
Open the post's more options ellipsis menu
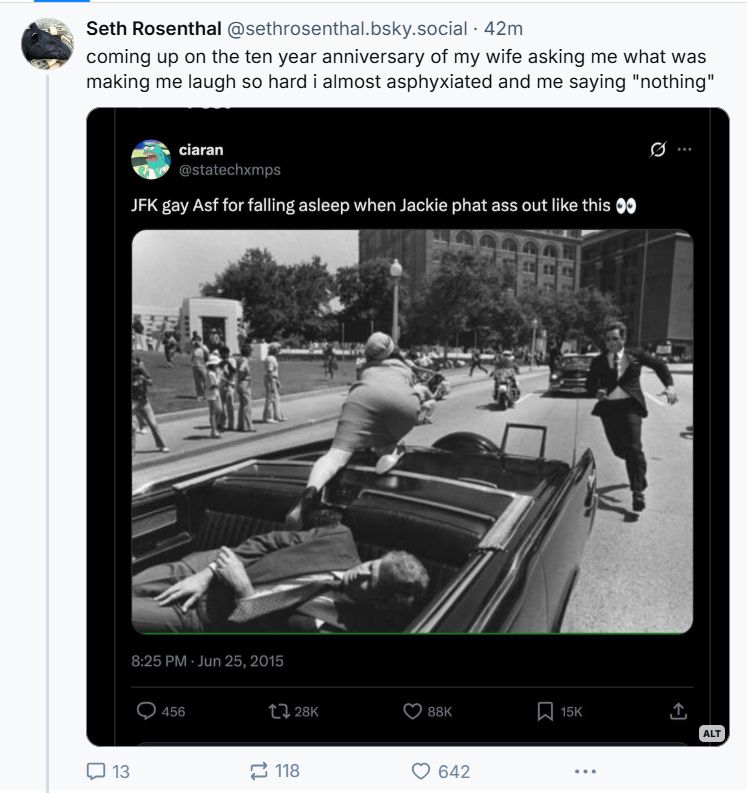click(585, 771)
